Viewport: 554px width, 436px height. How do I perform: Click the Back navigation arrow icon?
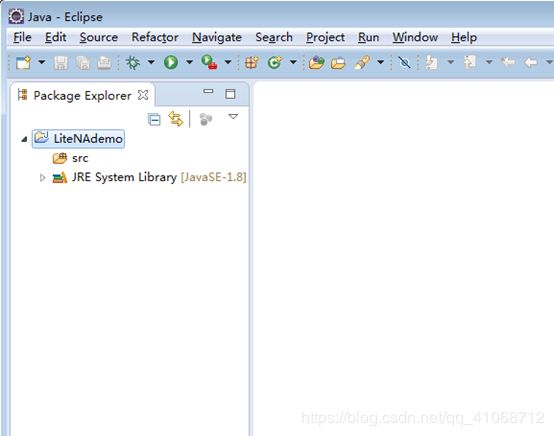coord(531,63)
